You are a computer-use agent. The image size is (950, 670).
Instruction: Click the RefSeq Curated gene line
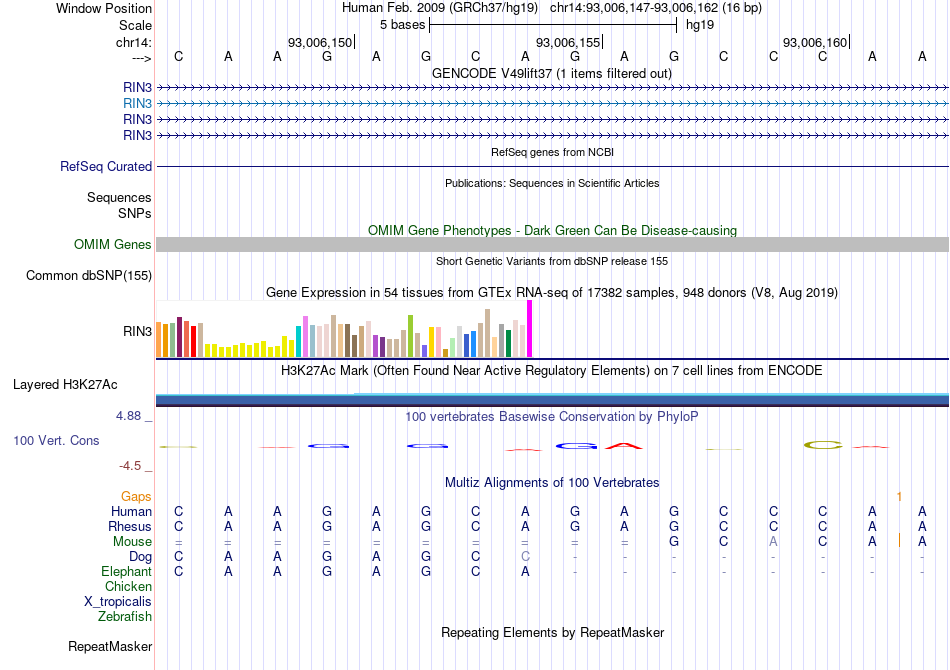tap(552, 166)
